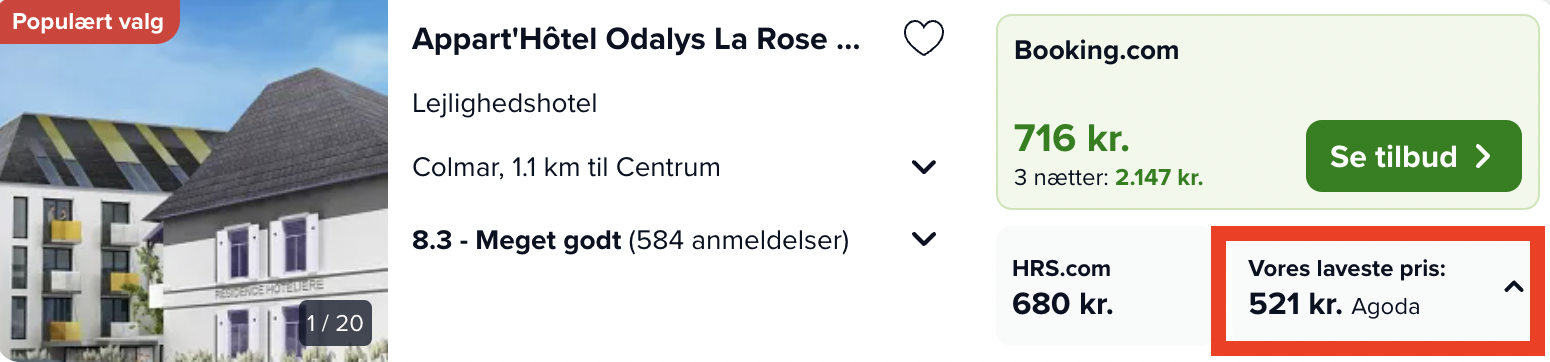Click the Booking.com provider label
Image resolution: width=1550 pixels, height=362 pixels.
pos(1096,50)
